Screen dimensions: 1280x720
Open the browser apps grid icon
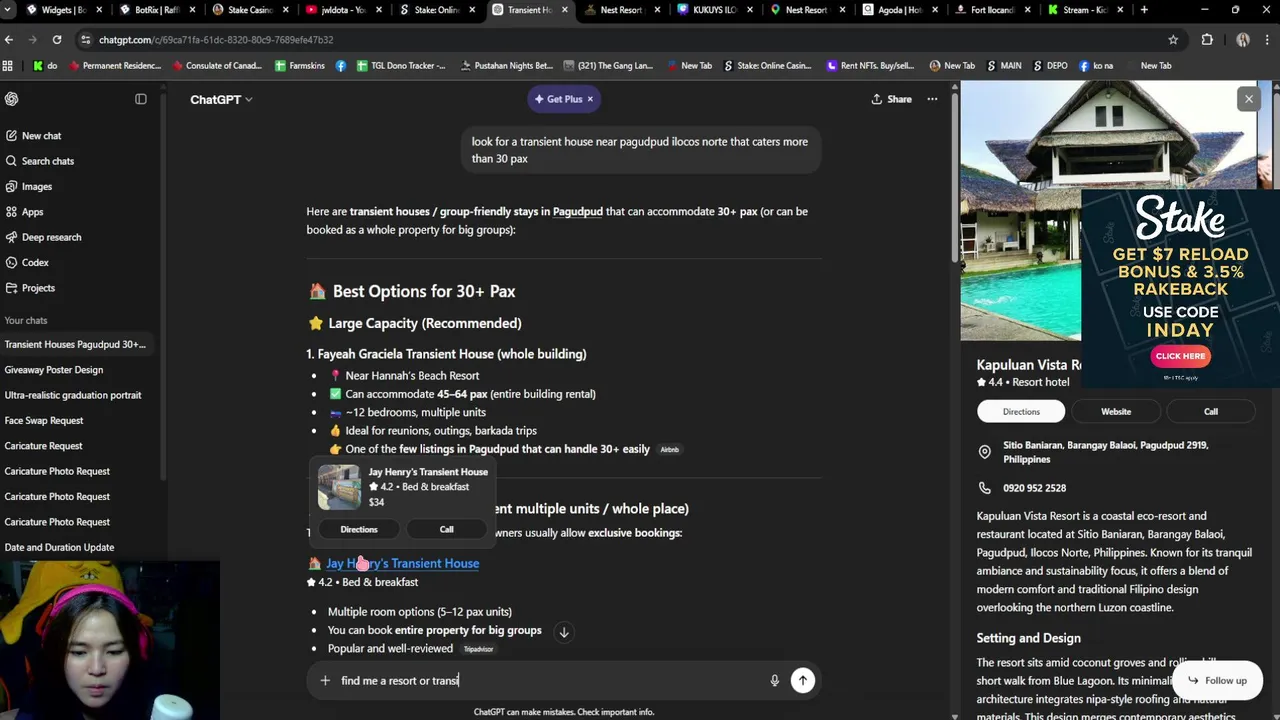pyautogui.click(x=8, y=66)
